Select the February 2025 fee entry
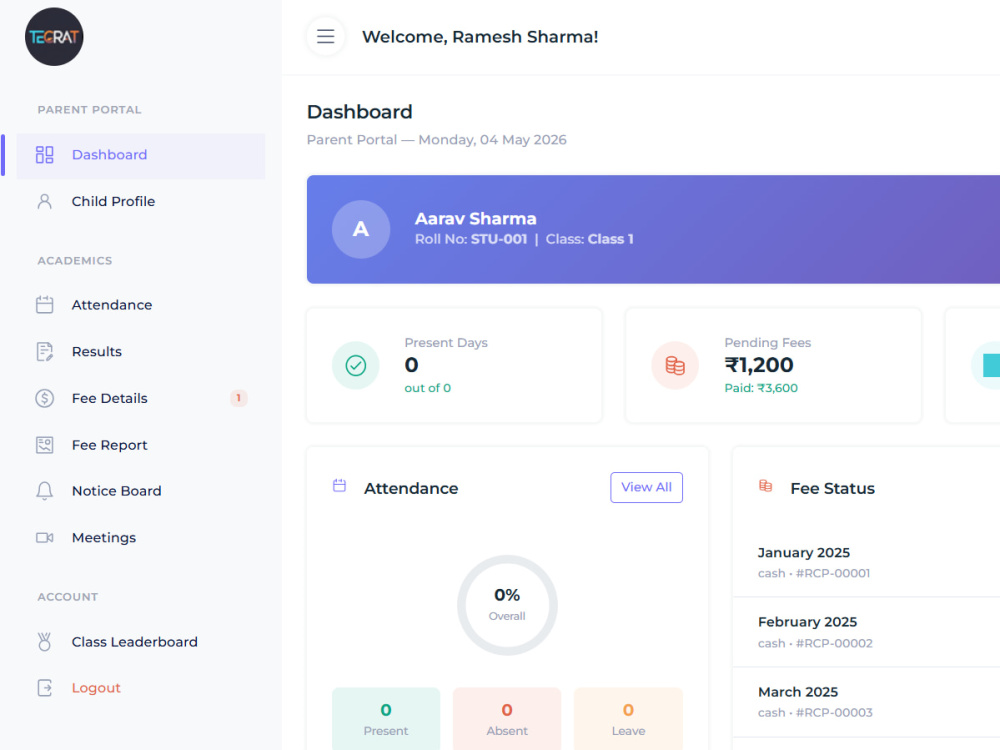The height and width of the screenshot is (750, 1000). (866, 632)
